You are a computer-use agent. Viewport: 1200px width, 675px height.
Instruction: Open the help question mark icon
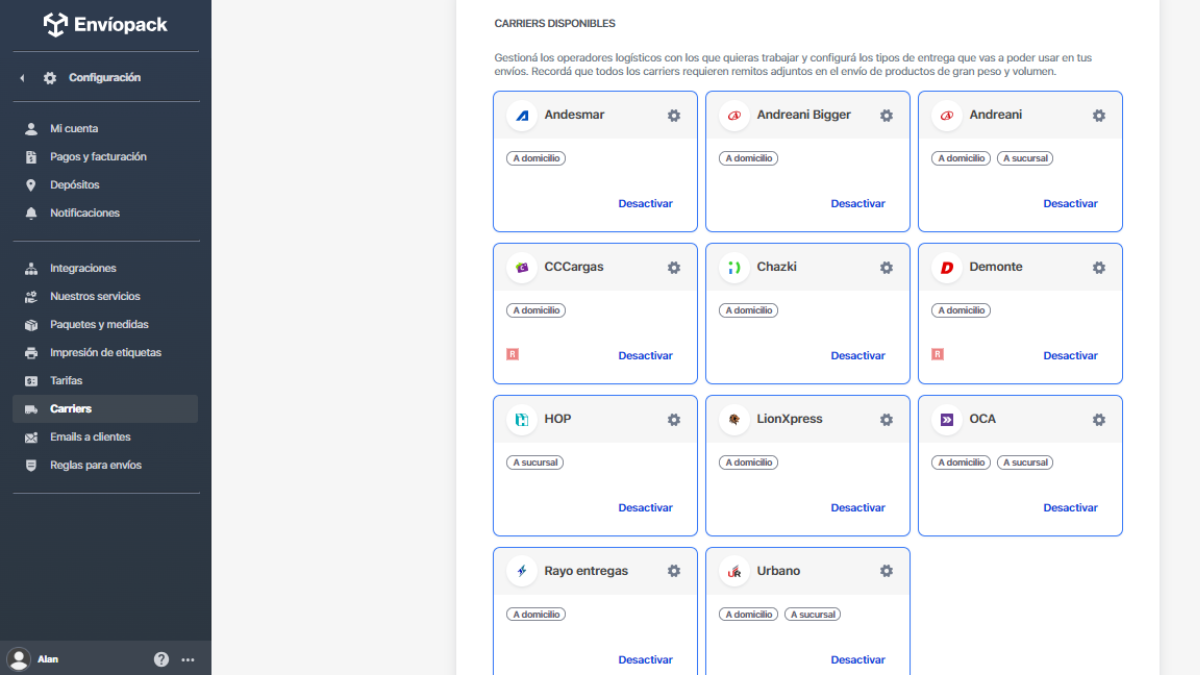[x=161, y=659]
